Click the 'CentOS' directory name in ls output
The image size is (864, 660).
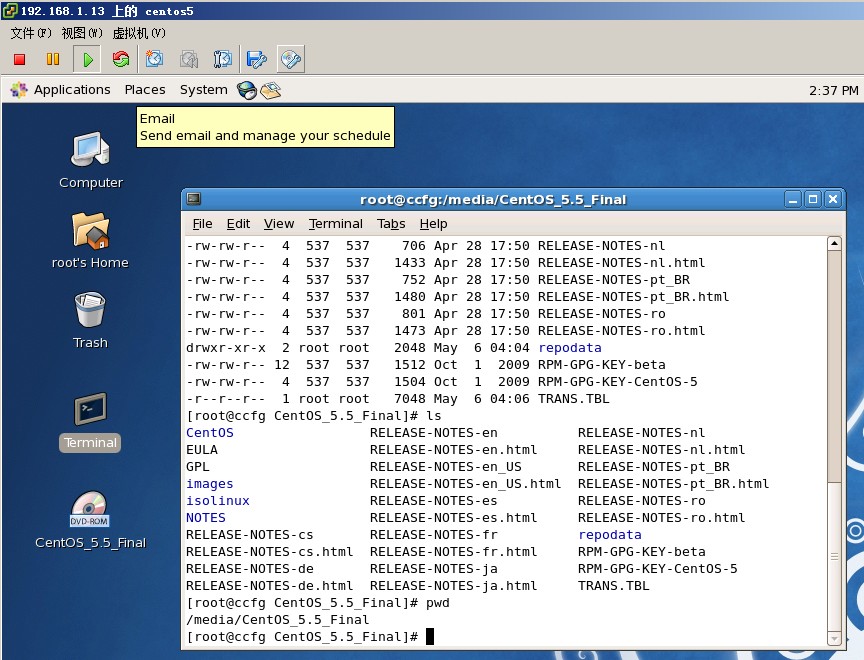(x=210, y=433)
